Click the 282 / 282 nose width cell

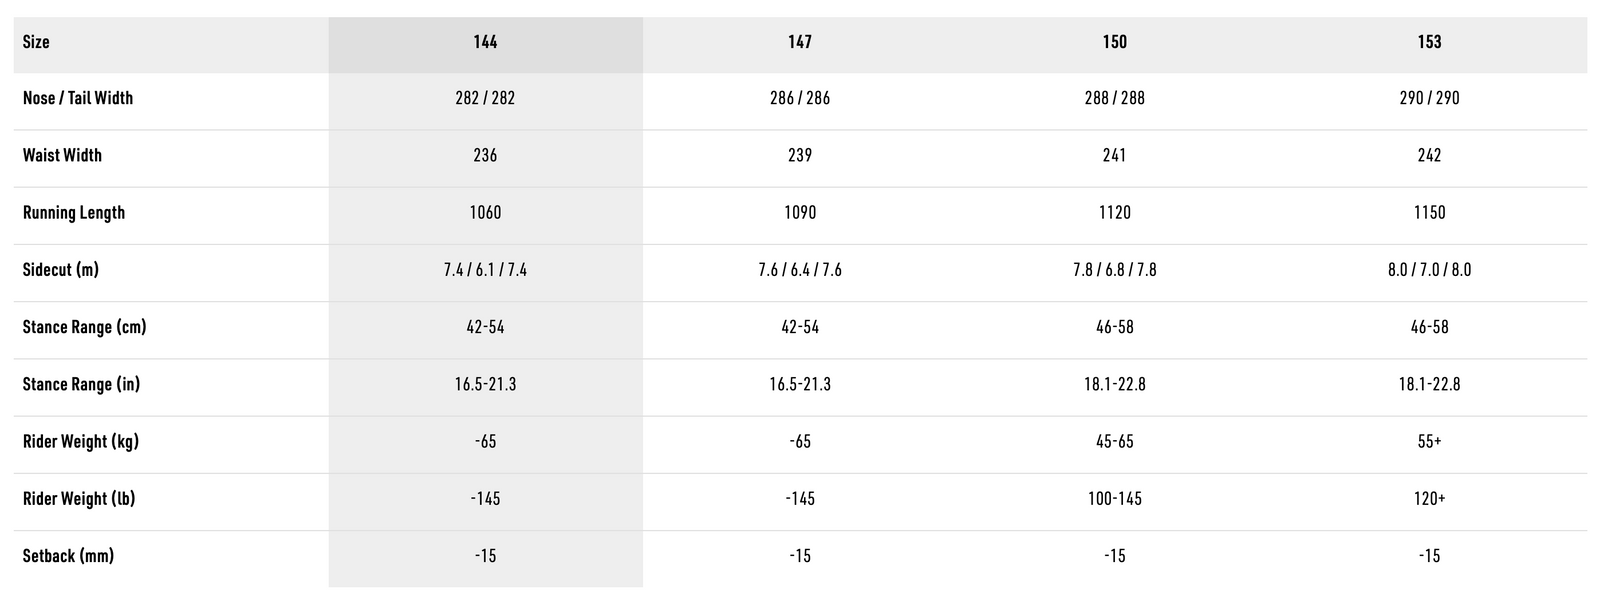(485, 98)
